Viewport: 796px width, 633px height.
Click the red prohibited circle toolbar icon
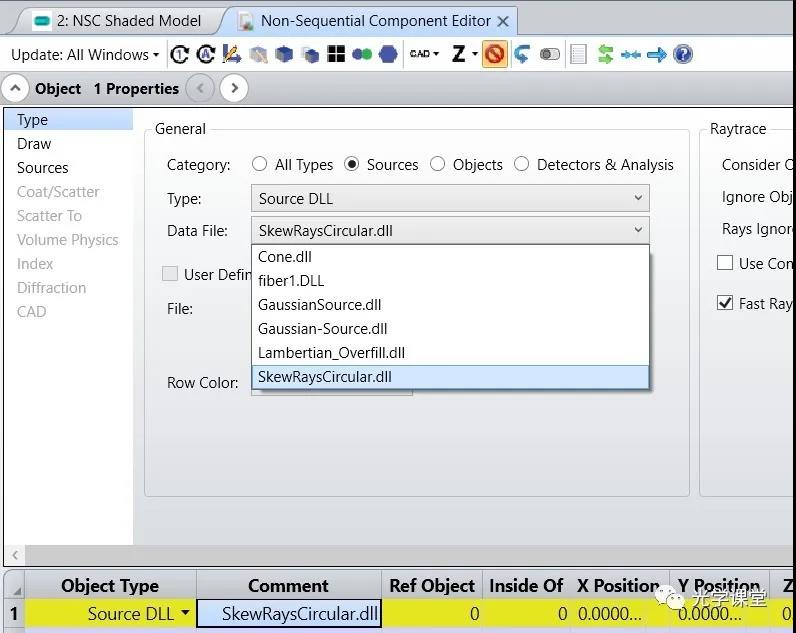[494, 54]
